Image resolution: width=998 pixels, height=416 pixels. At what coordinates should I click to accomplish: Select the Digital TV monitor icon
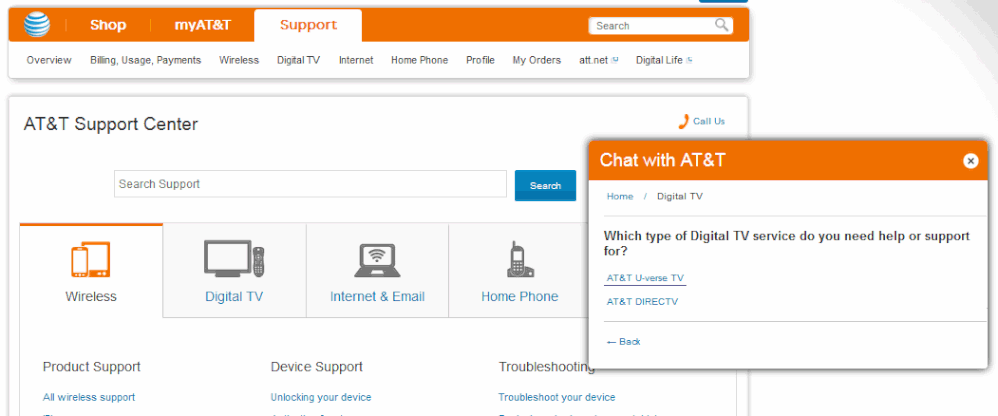(234, 260)
